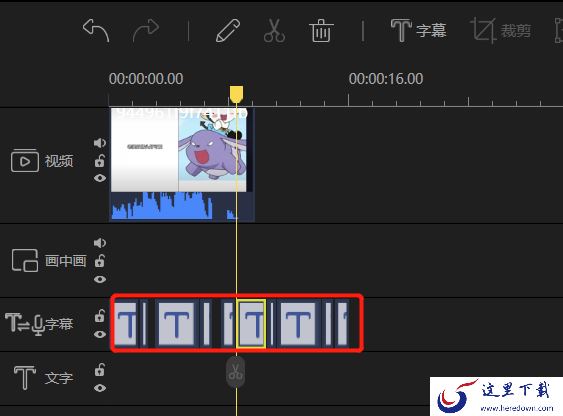
Task: Click the 裁剪 crop tool
Action: pyautogui.click(x=501, y=31)
